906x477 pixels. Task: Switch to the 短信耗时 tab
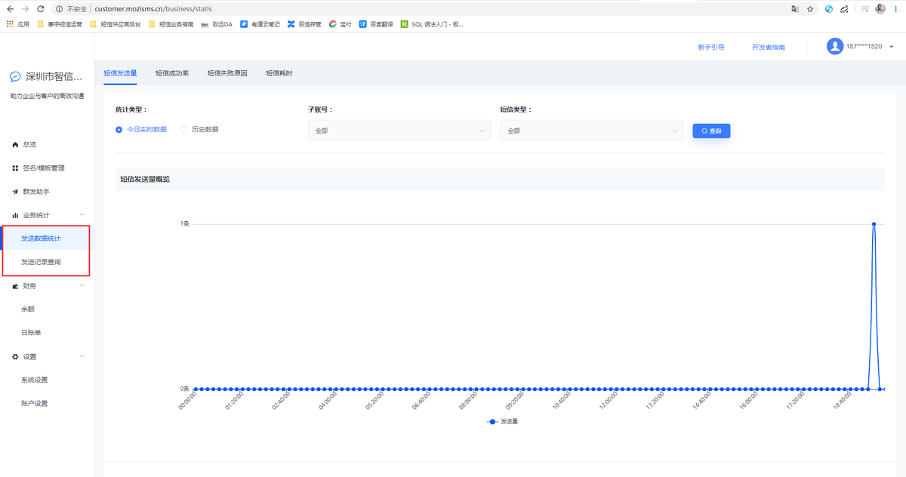point(279,73)
